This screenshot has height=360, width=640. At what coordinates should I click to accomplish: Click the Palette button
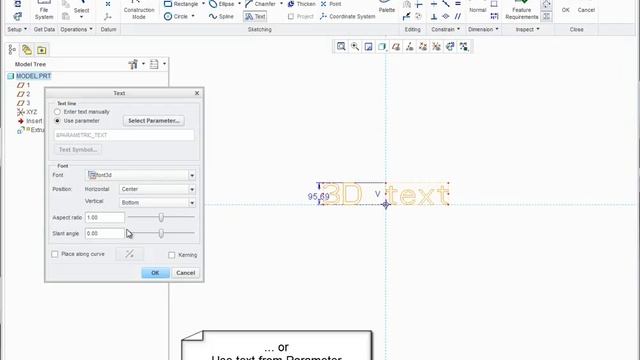tap(387, 7)
